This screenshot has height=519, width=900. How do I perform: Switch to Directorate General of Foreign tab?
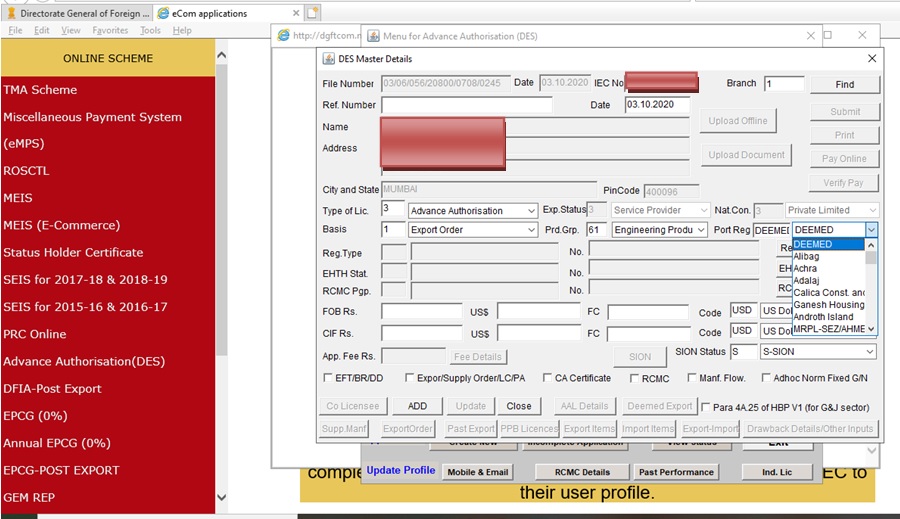click(x=78, y=13)
